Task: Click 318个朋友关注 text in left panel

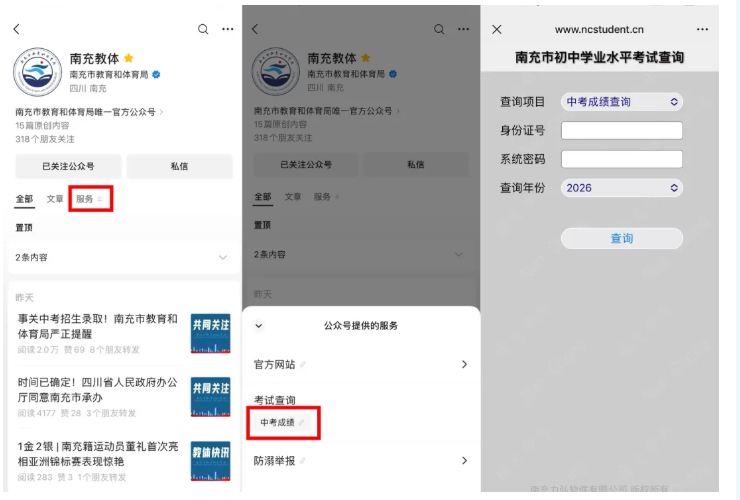Action: pyautogui.click(x=45, y=139)
